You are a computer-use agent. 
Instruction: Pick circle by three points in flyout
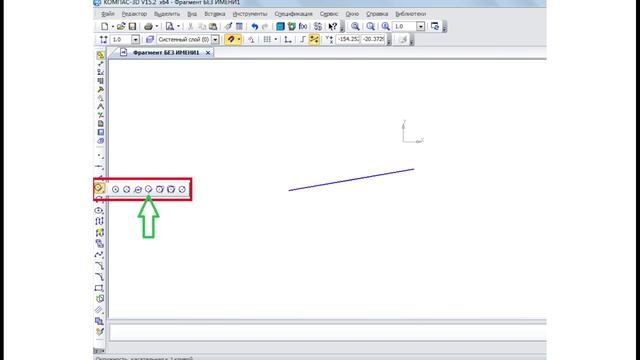(127, 189)
